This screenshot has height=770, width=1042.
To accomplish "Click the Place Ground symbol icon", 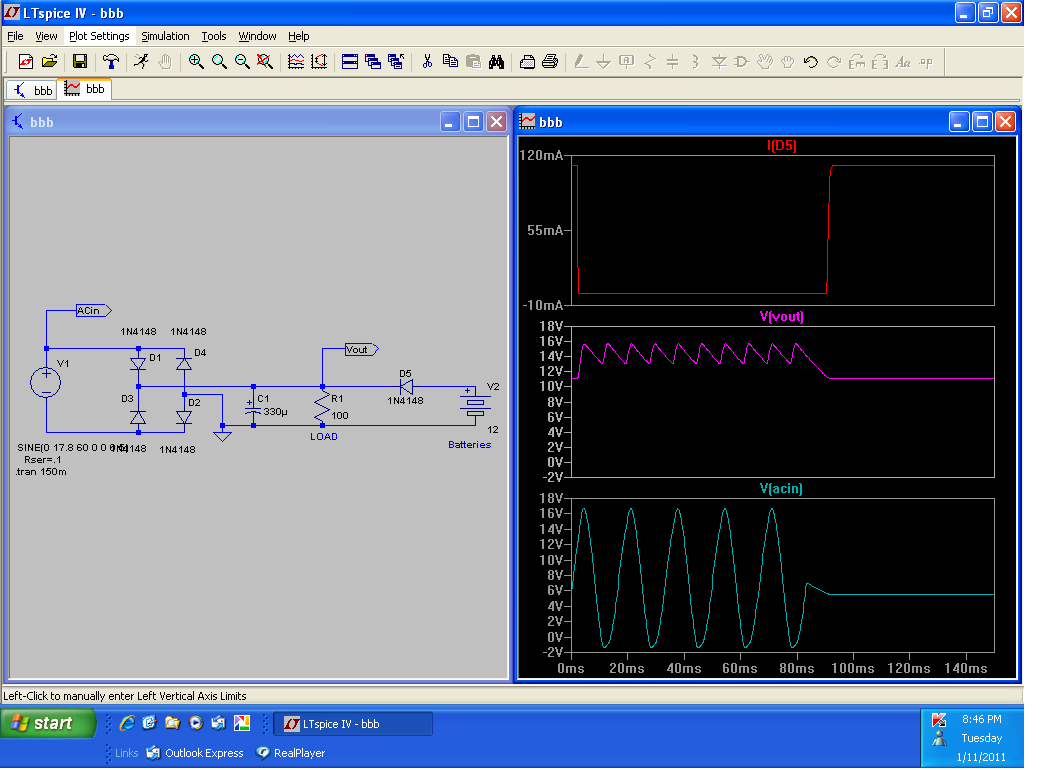I will [603, 62].
